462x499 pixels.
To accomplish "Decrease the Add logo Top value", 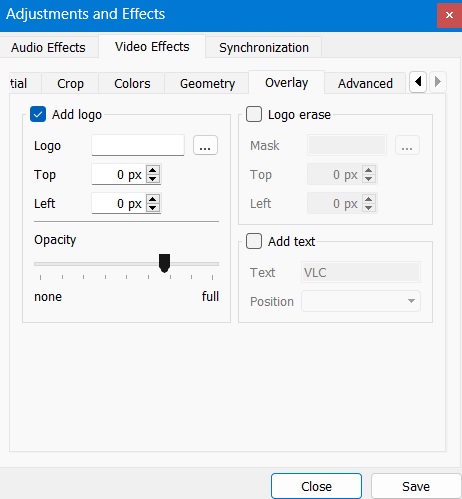I will tap(153, 179).
